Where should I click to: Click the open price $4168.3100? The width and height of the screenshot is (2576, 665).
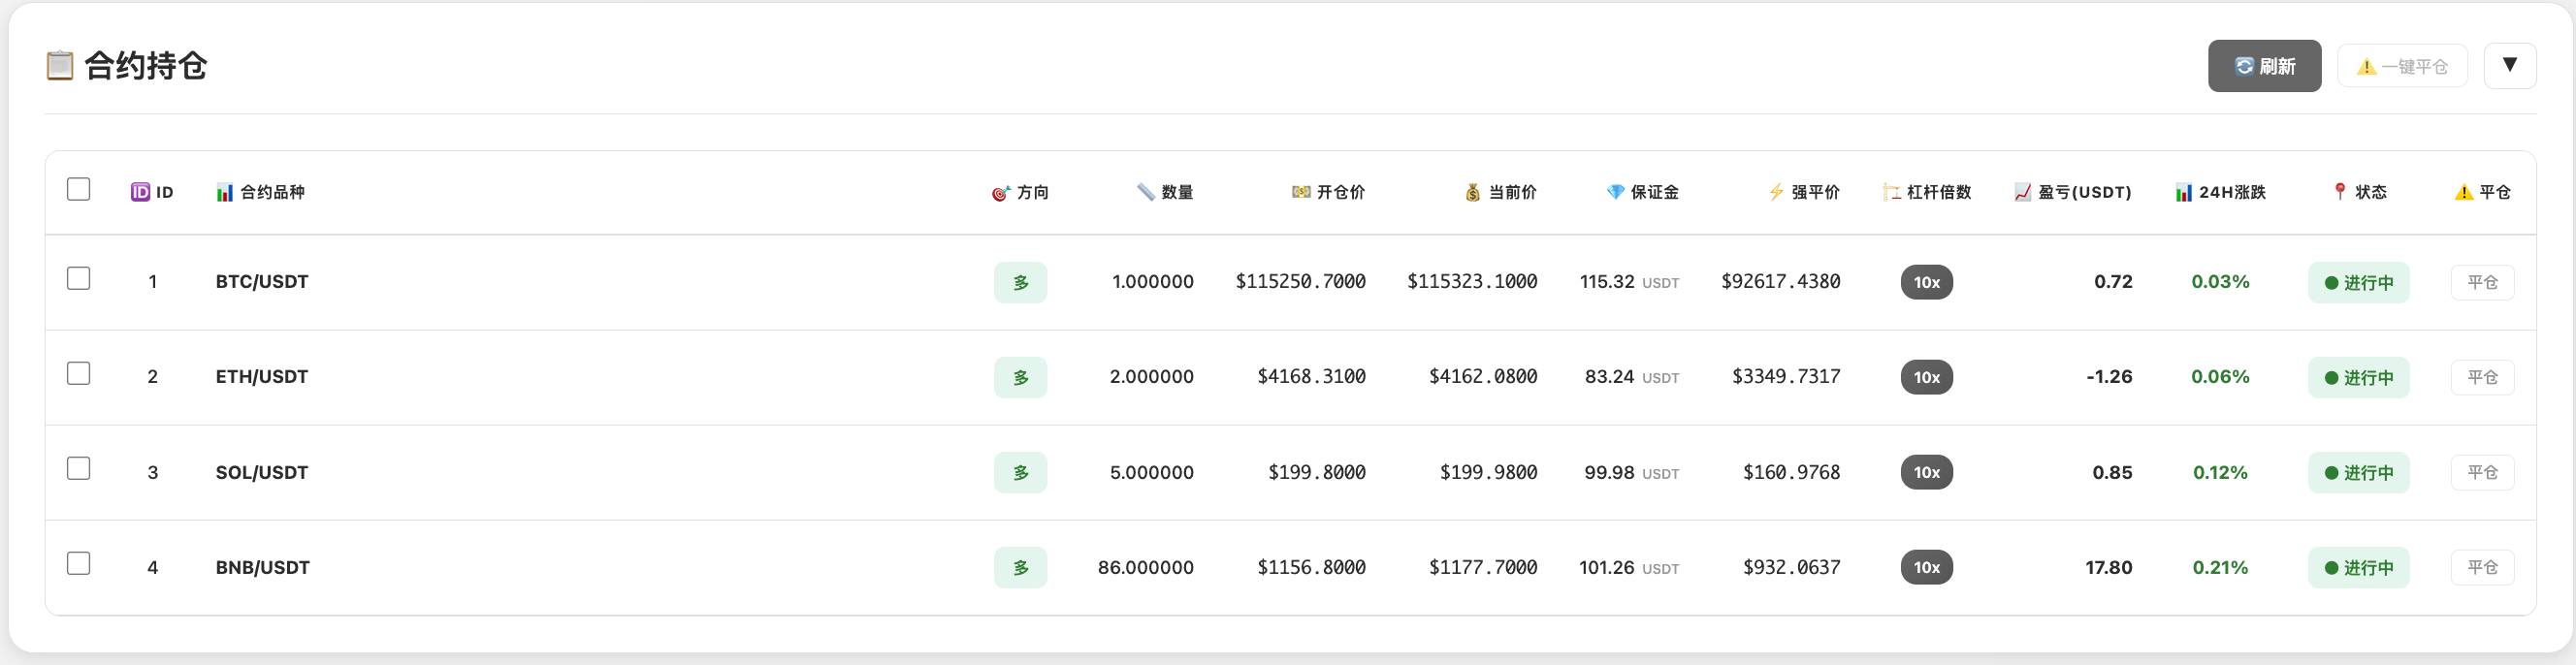(1312, 377)
